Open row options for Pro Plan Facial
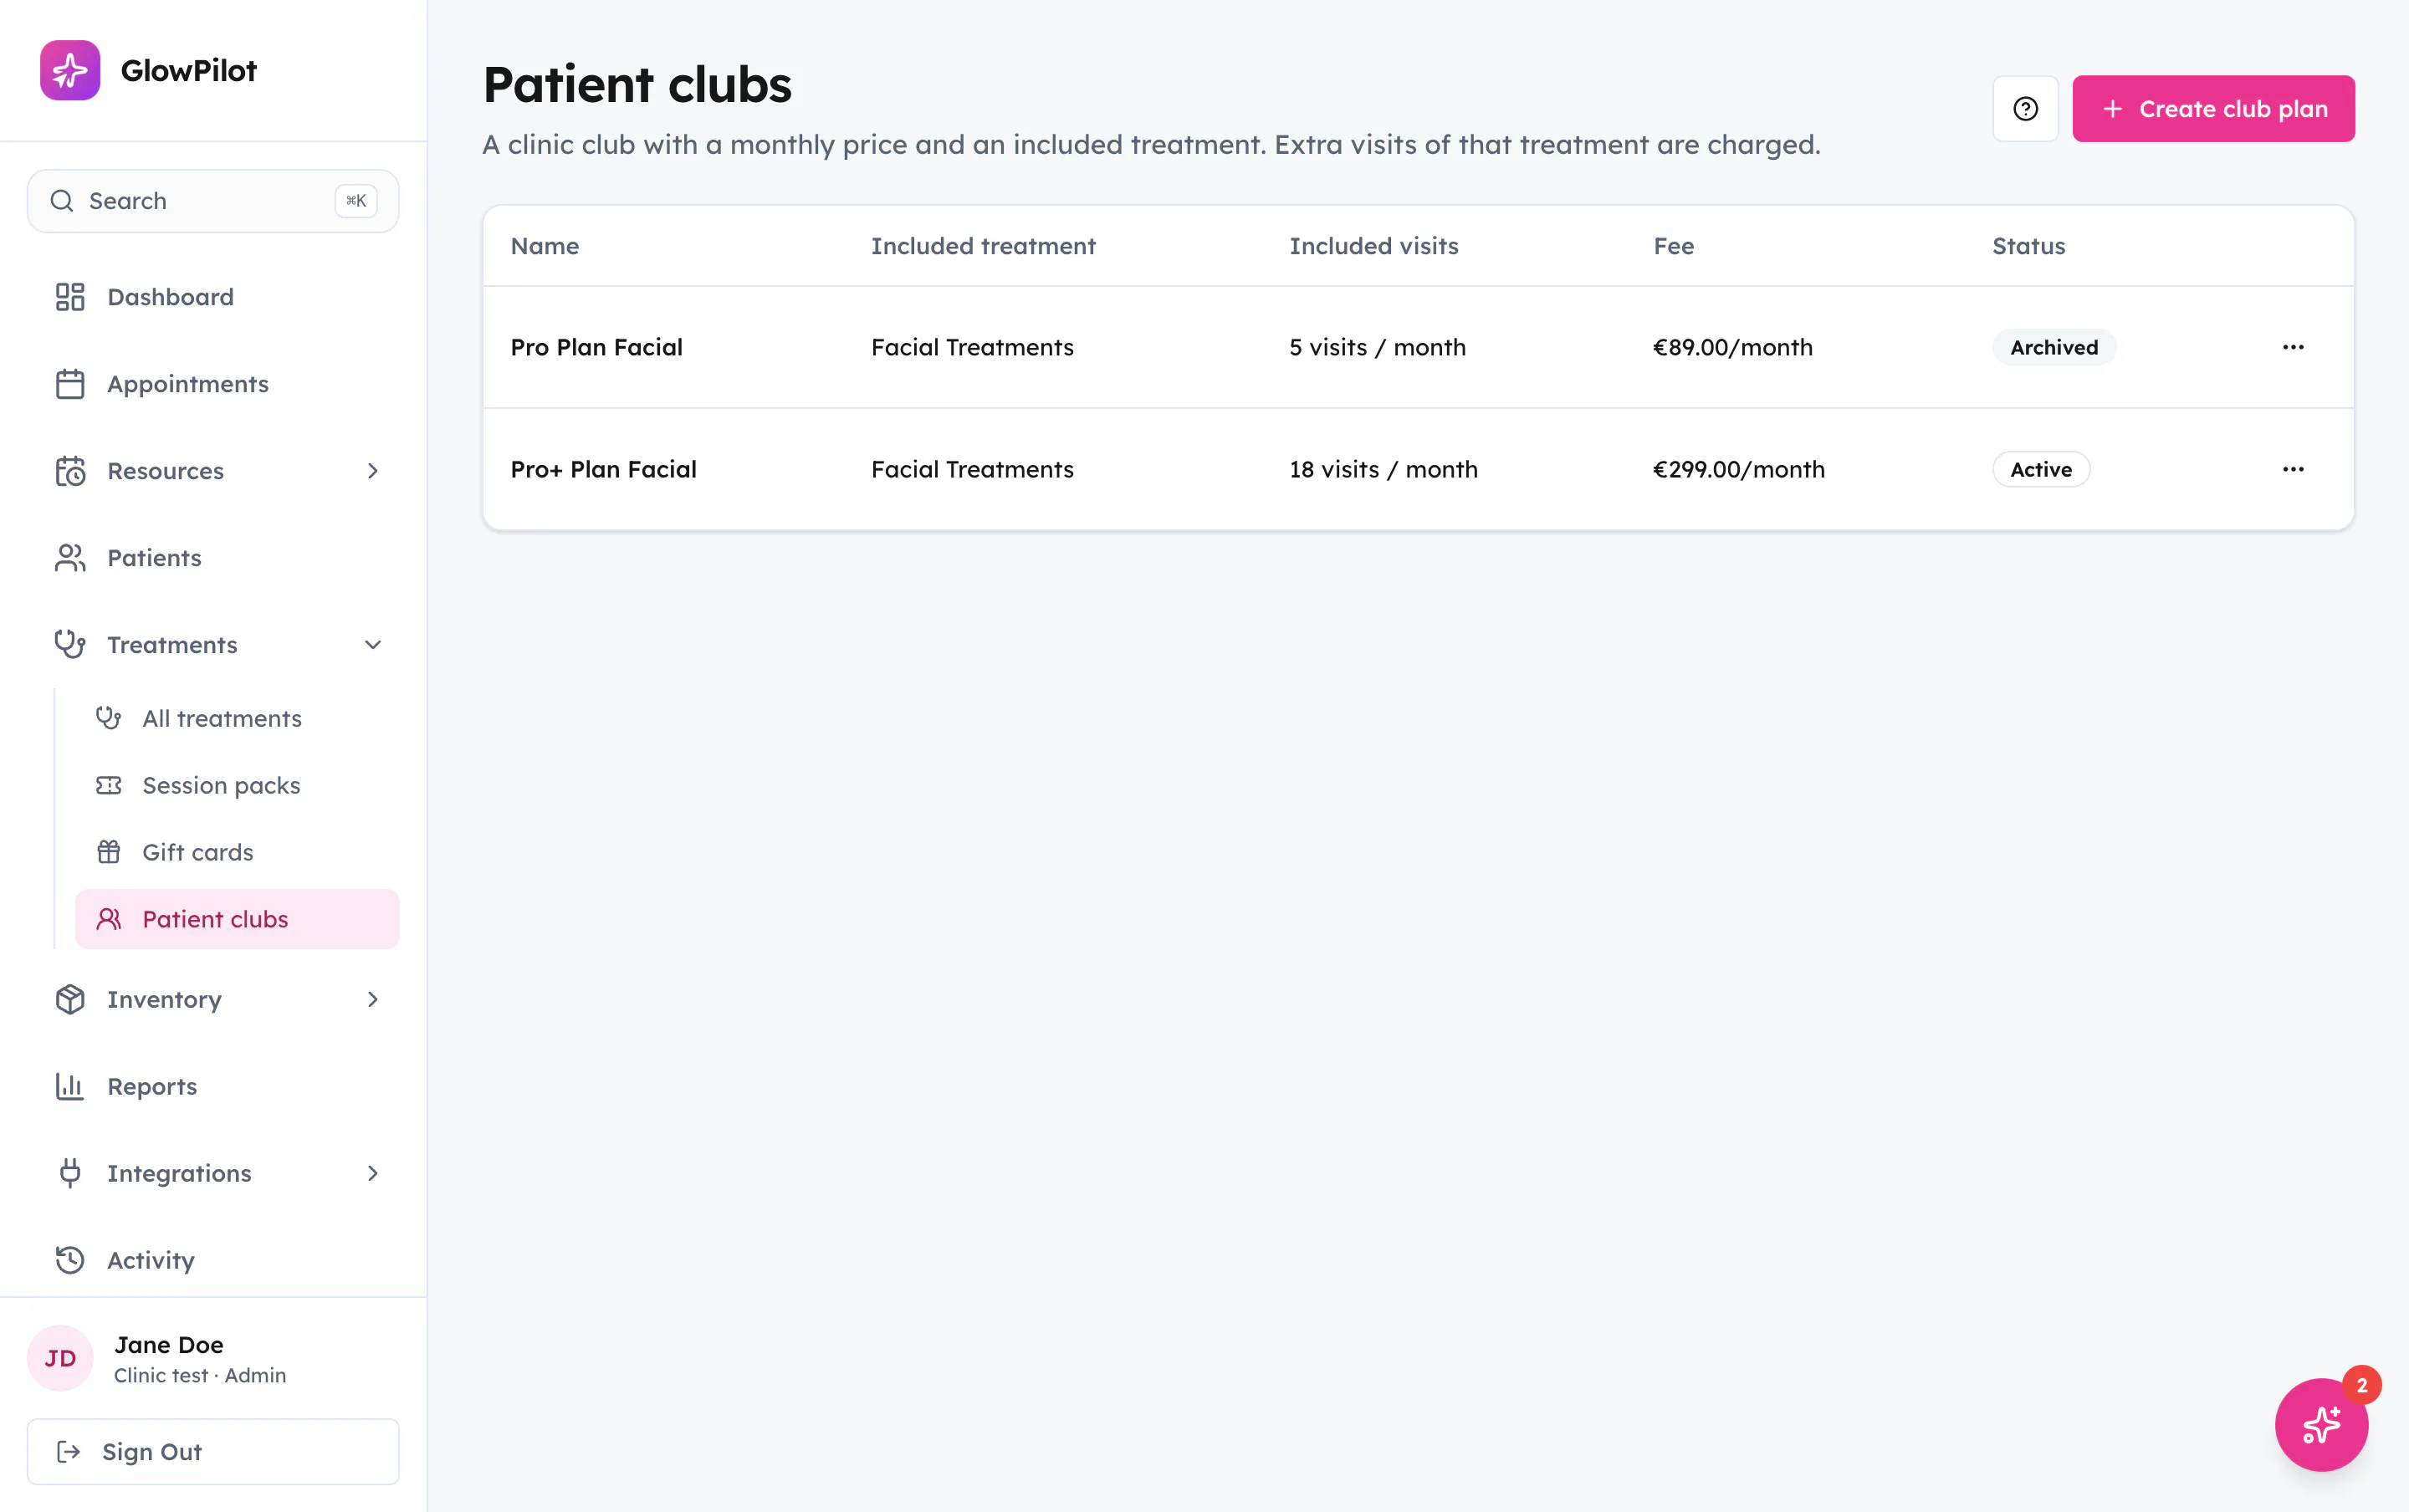The width and height of the screenshot is (2409, 1512). 2293,347
